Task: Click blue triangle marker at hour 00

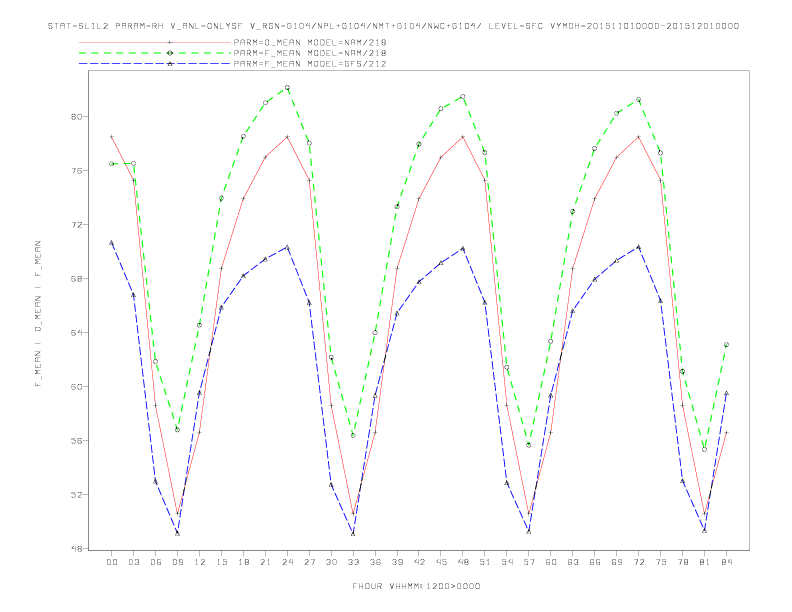Action: (x=112, y=243)
